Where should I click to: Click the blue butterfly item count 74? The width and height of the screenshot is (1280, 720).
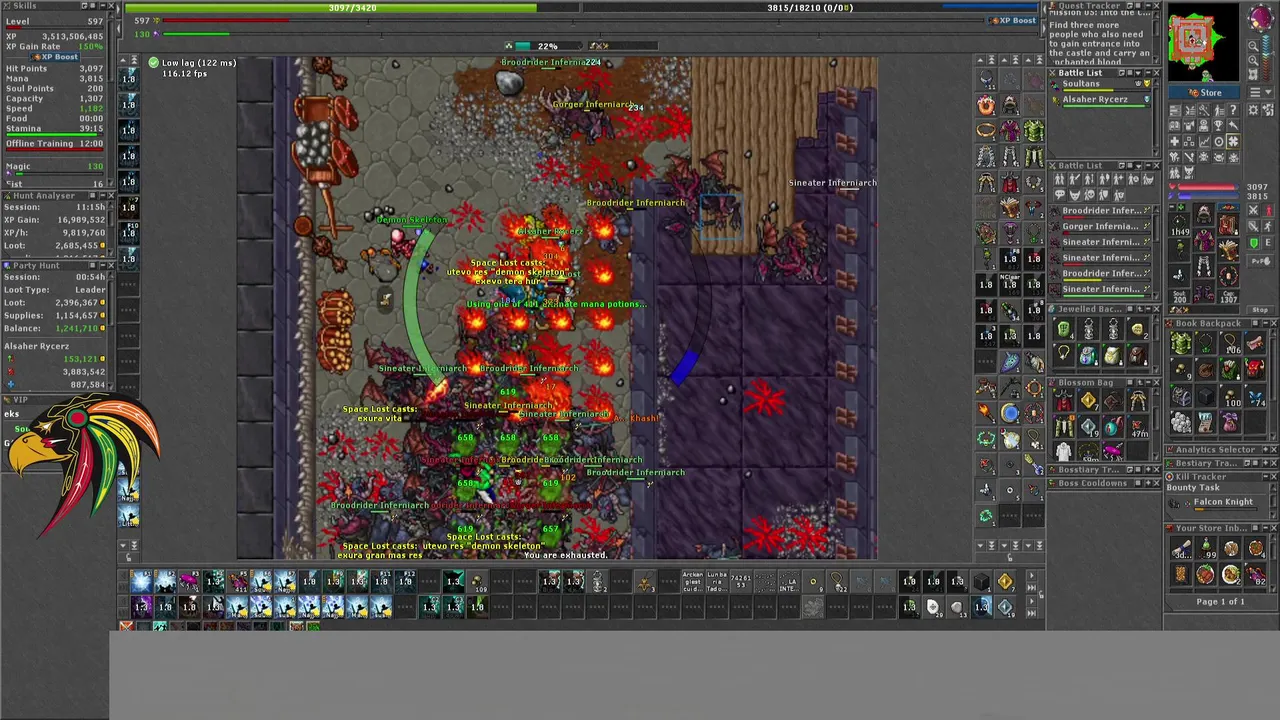(1255, 396)
